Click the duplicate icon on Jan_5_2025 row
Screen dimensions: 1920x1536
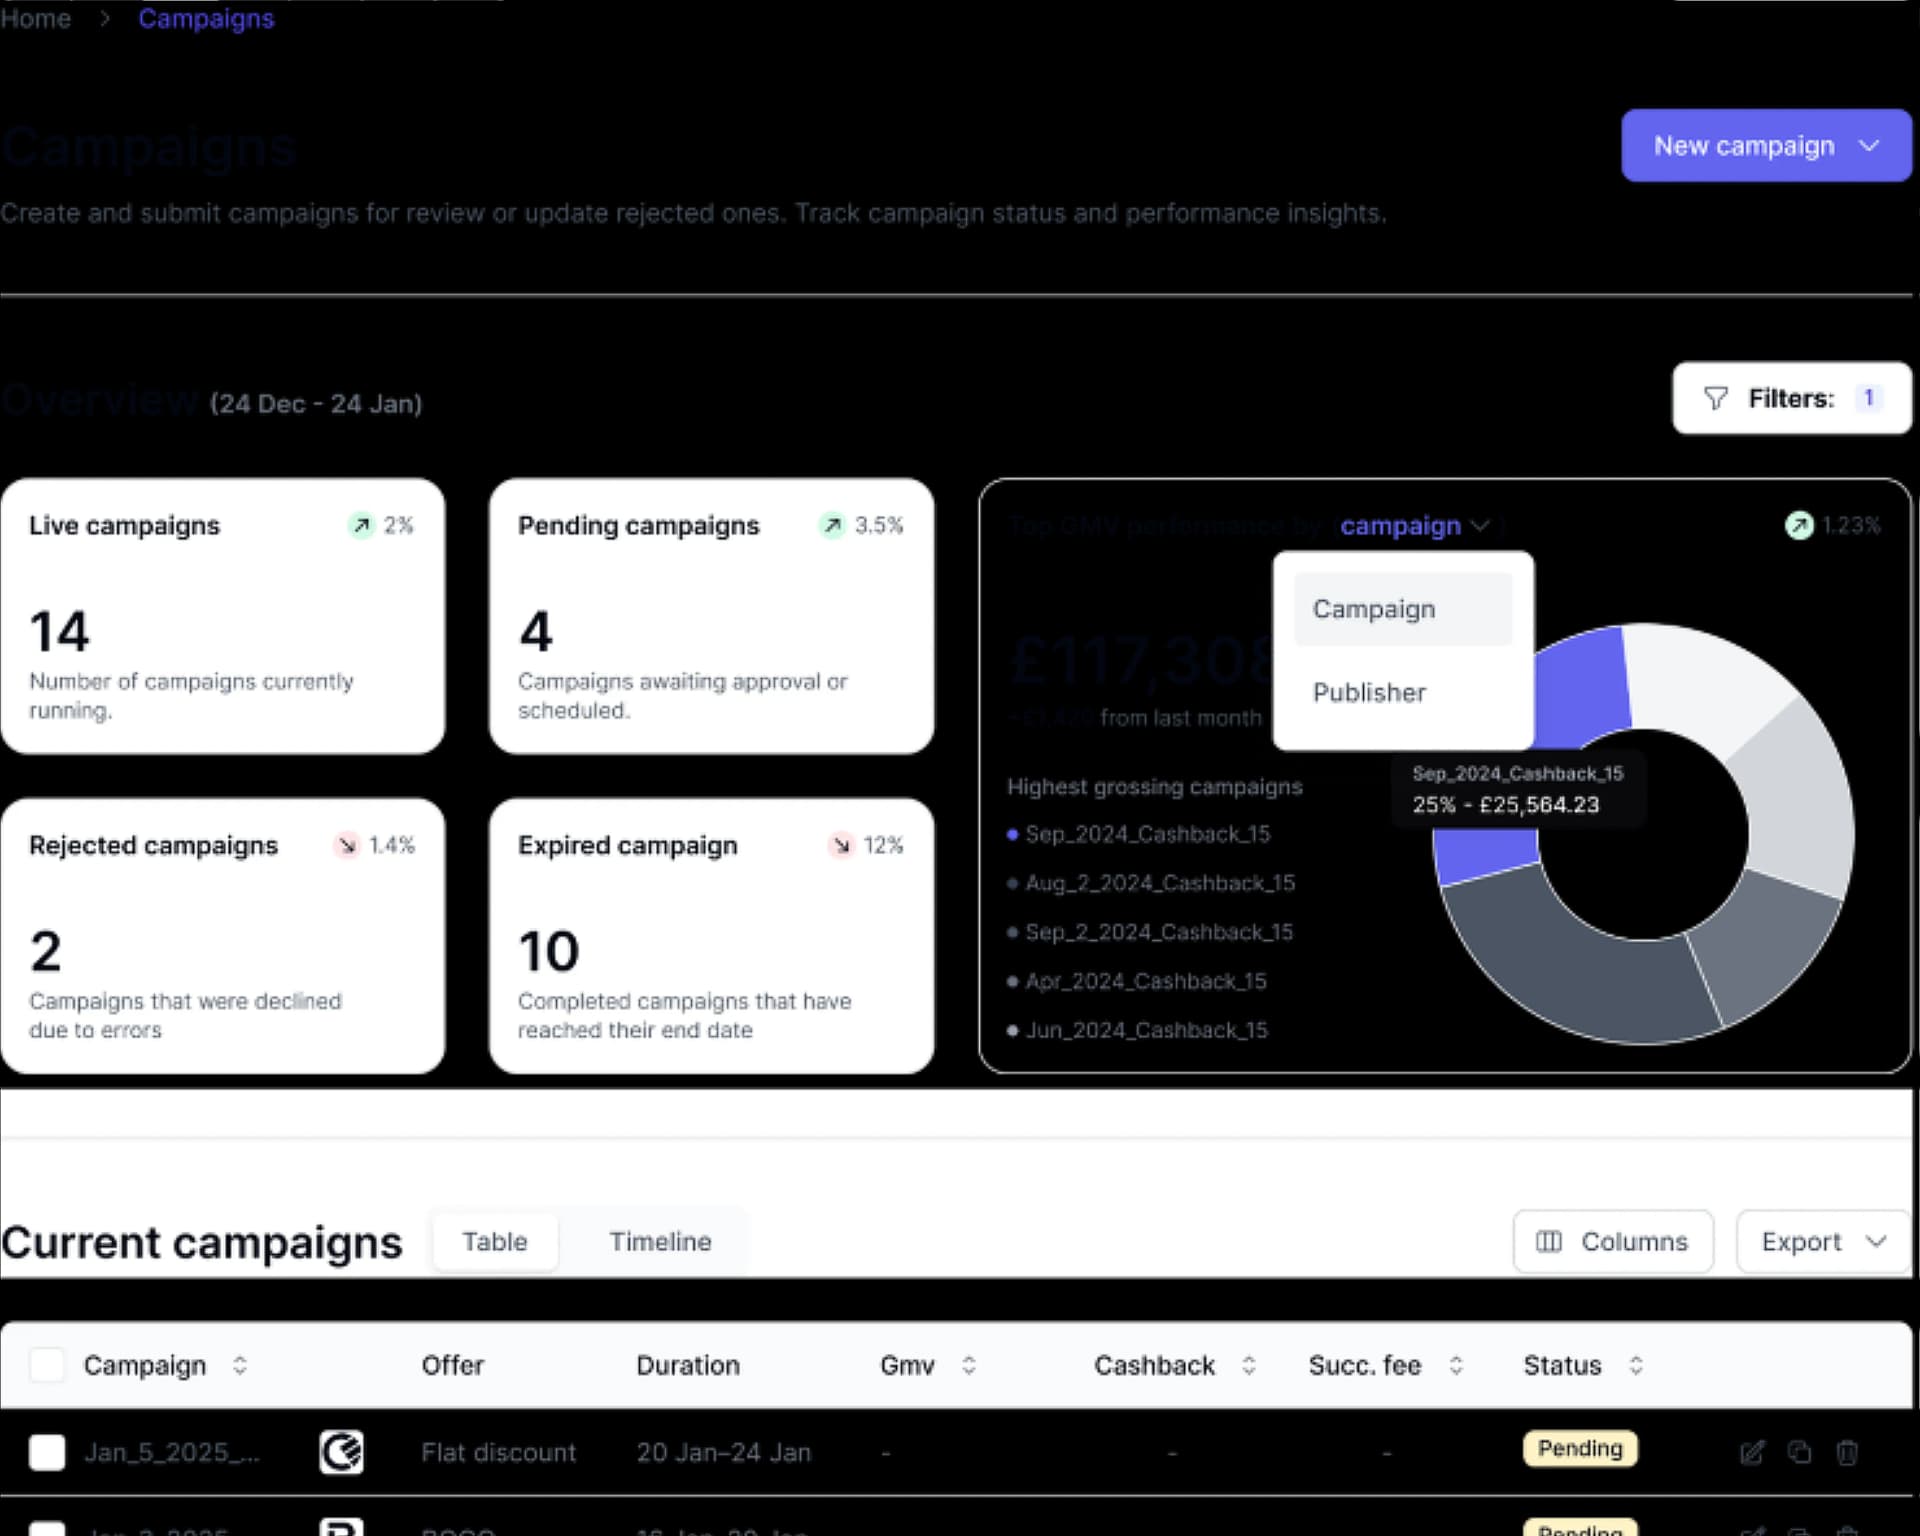tap(1799, 1452)
